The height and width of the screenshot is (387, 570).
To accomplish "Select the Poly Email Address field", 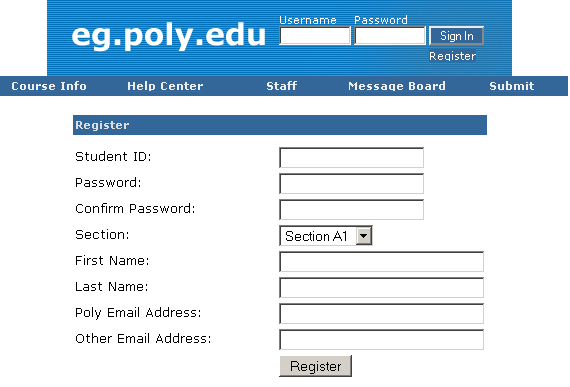I will (x=381, y=314).
